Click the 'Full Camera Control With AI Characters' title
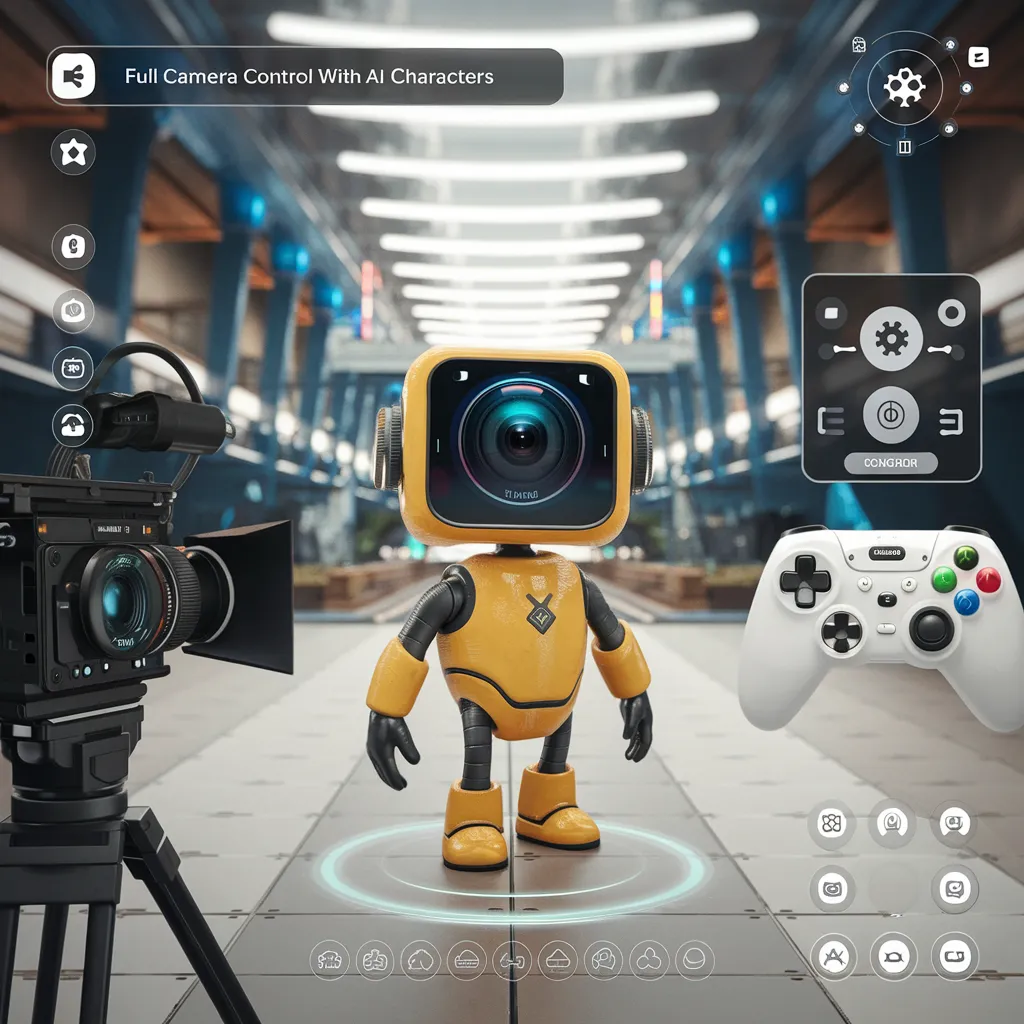 click(309, 77)
